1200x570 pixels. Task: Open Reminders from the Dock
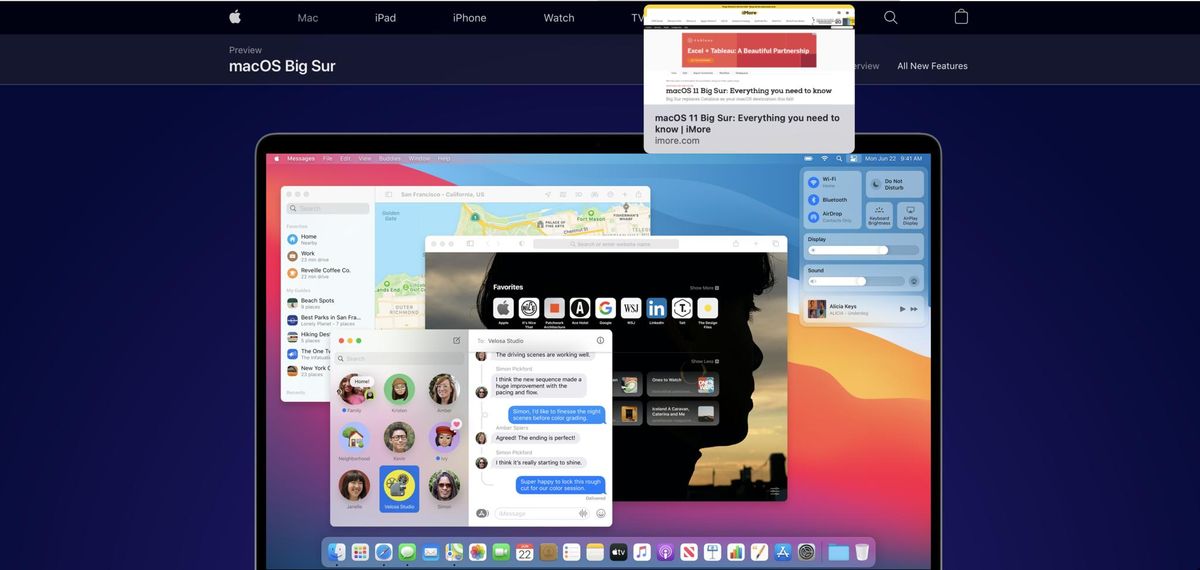coord(572,552)
